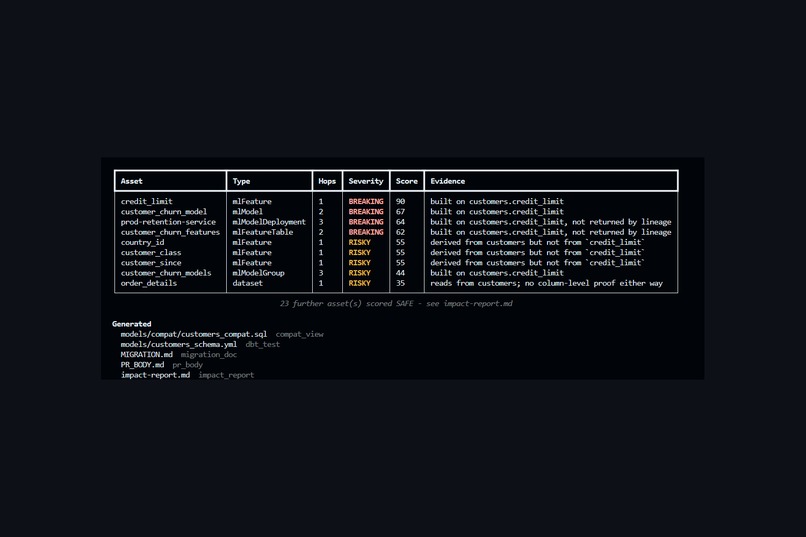The image size is (806, 537).
Task: Select the customer_churn_model asset name
Action: [x=164, y=212]
